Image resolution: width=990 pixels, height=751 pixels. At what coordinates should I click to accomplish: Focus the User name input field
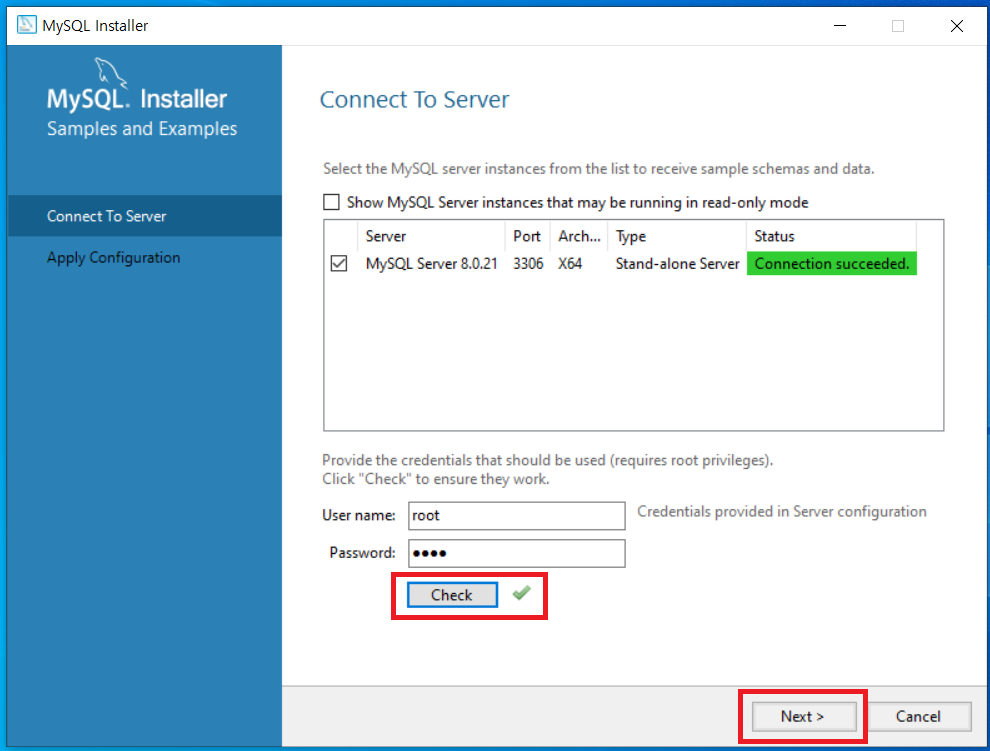click(x=516, y=515)
